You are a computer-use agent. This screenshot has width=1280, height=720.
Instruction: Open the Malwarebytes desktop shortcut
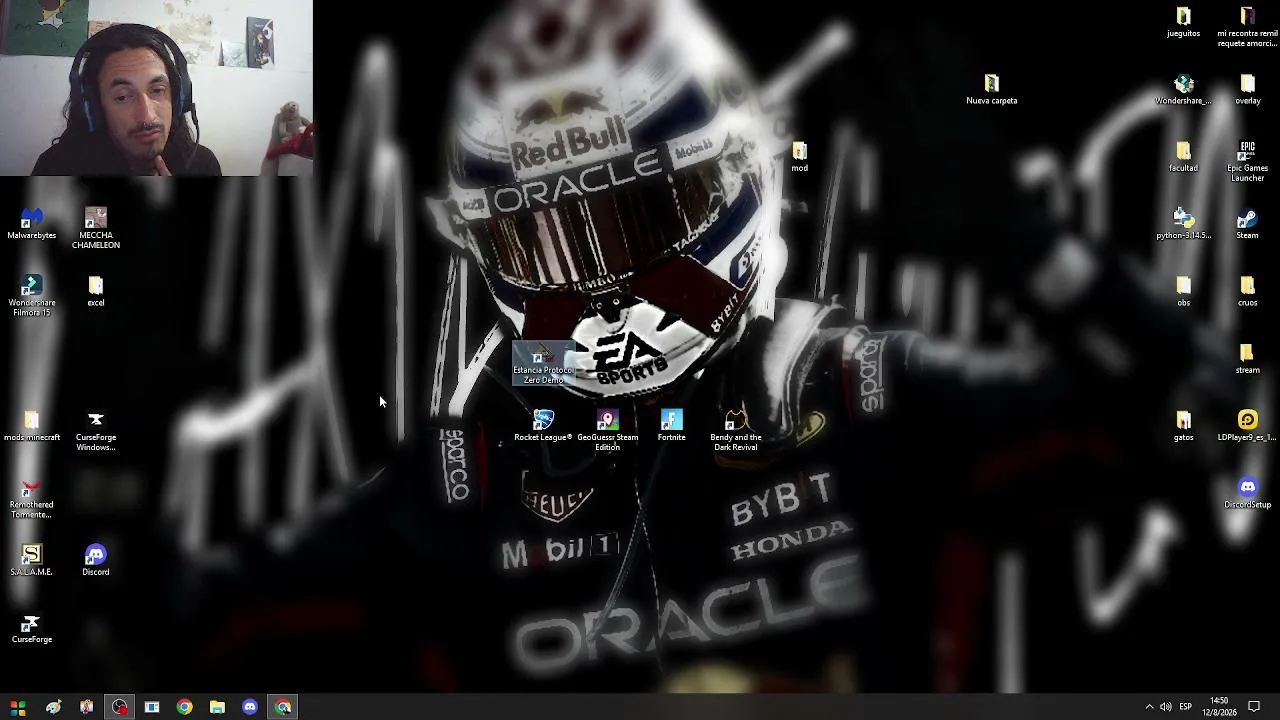tap(32, 224)
